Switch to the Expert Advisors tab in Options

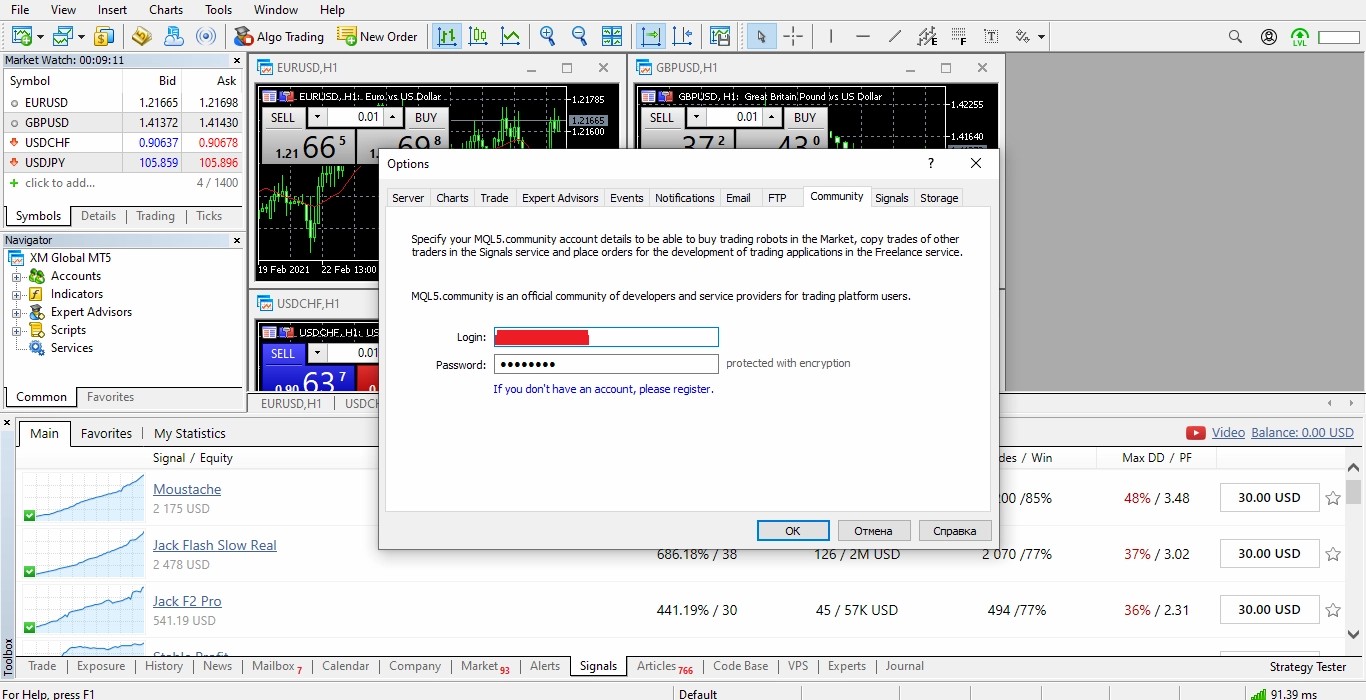[560, 198]
